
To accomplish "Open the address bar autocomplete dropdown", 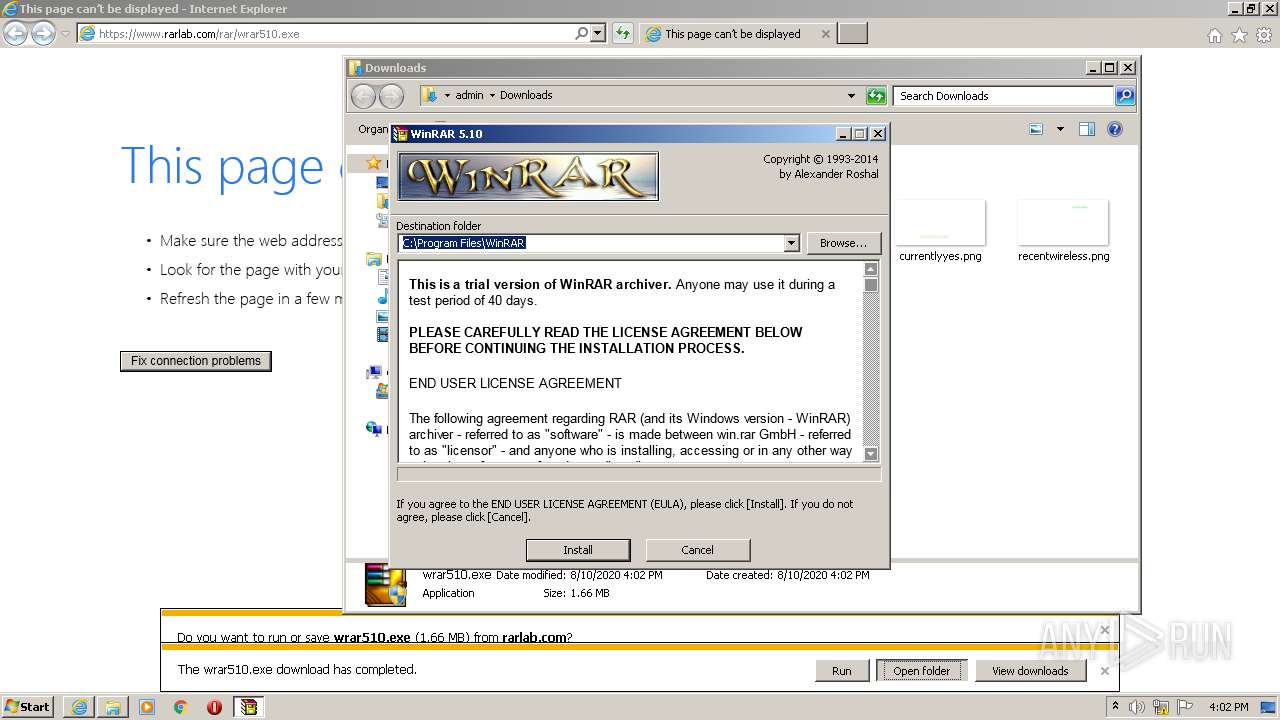I will click(598, 33).
